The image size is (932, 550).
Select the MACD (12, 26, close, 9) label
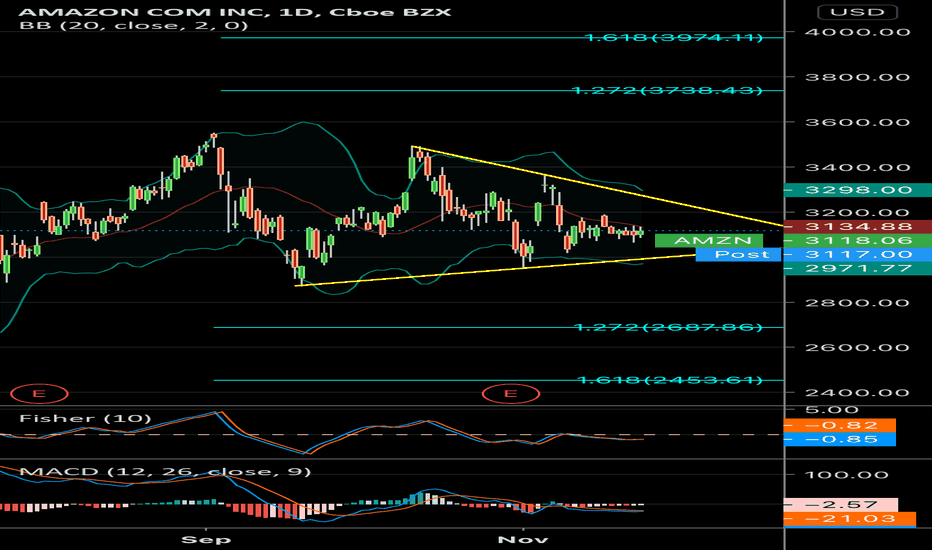(x=165, y=472)
